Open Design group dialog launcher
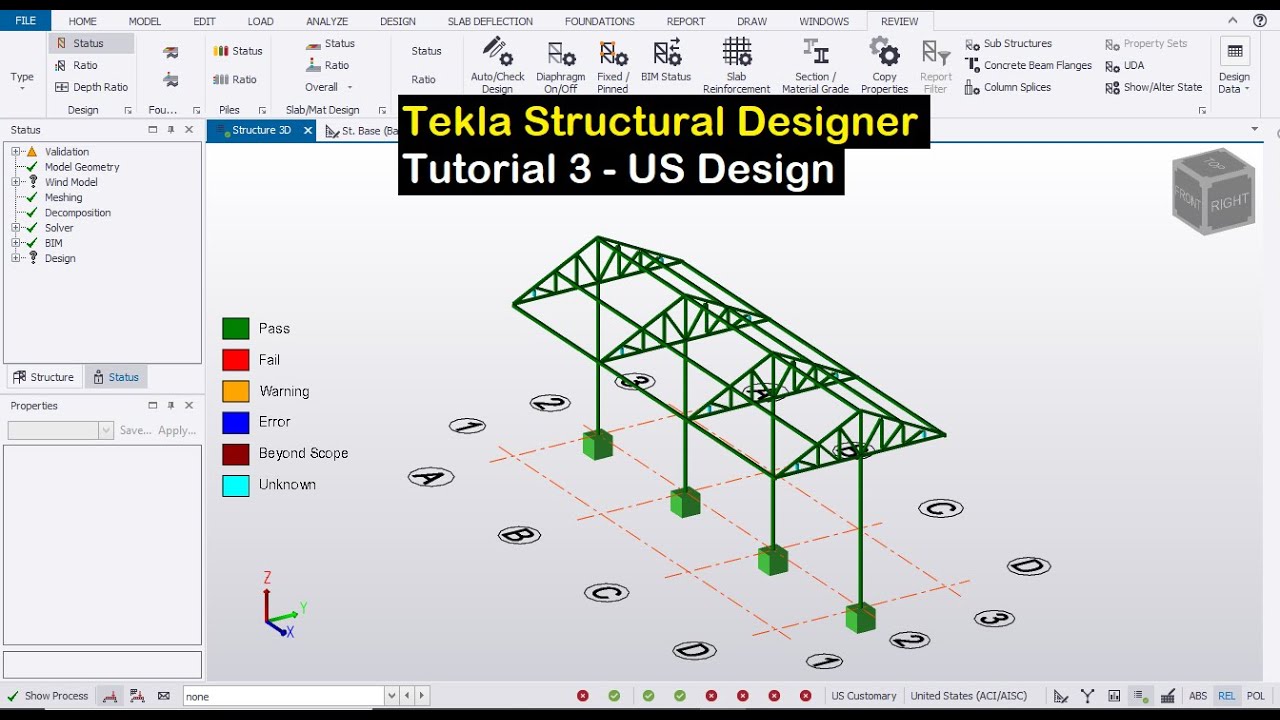The height and width of the screenshot is (720, 1280). point(128,110)
